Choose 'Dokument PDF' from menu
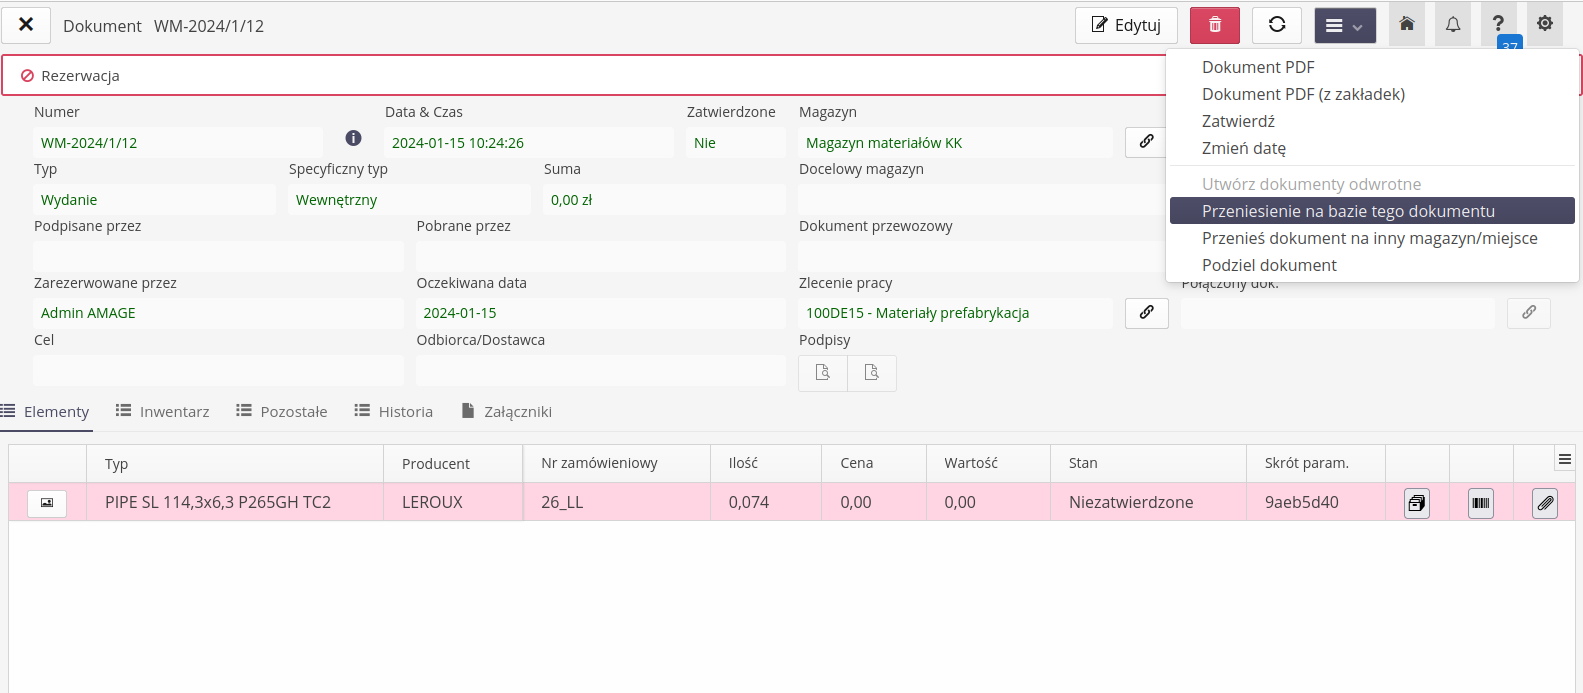1583x693 pixels. (x=1257, y=67)
